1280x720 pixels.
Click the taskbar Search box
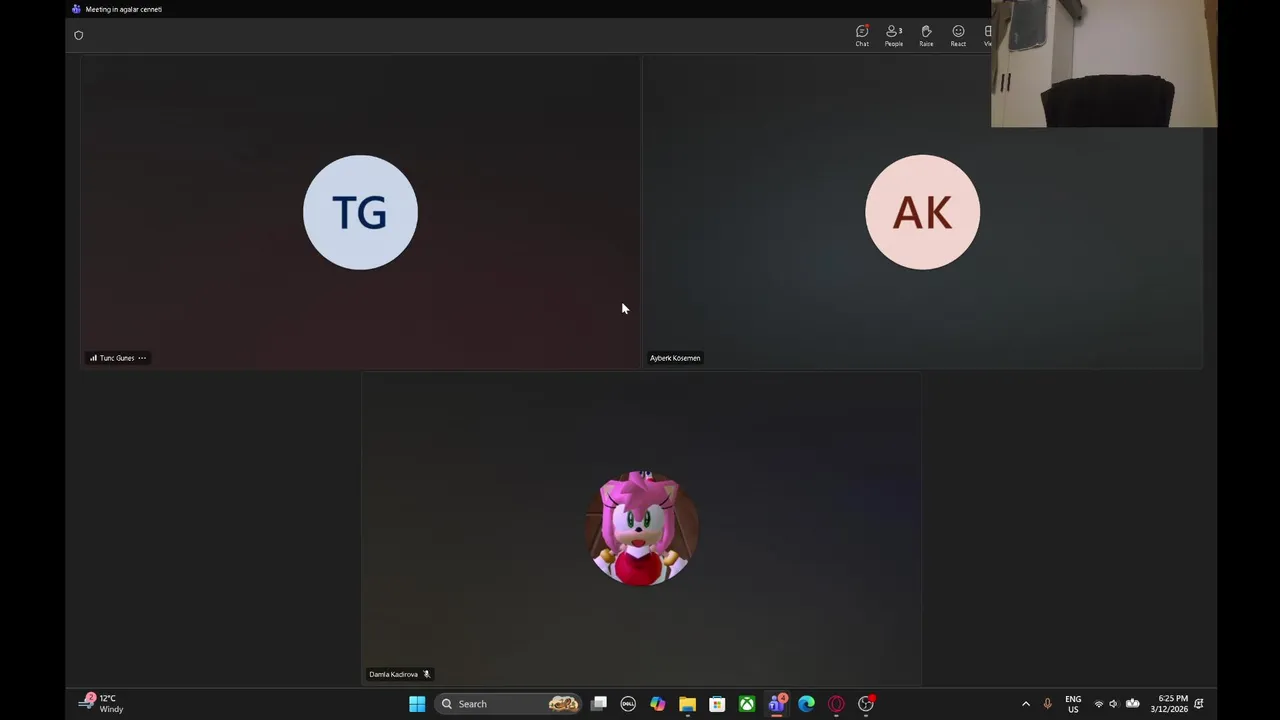509,704
